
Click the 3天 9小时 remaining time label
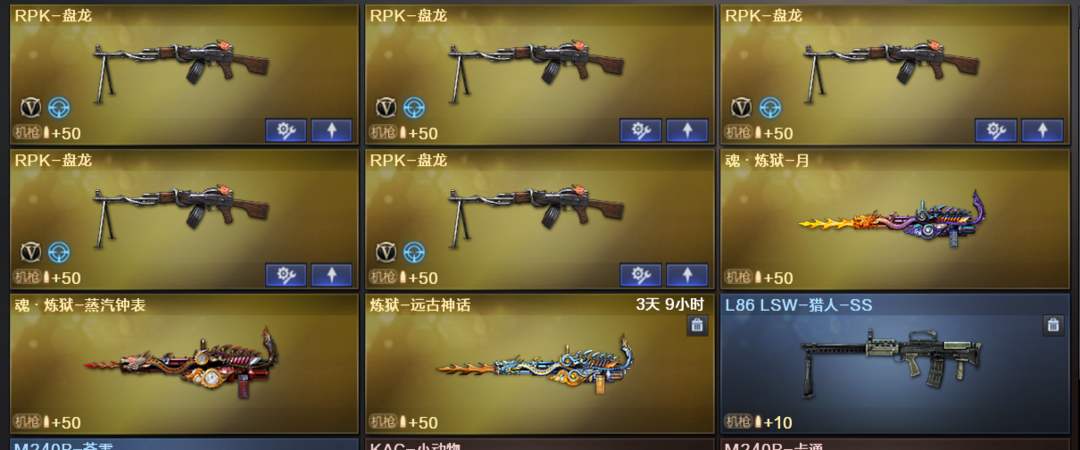[x=669, y=305]
